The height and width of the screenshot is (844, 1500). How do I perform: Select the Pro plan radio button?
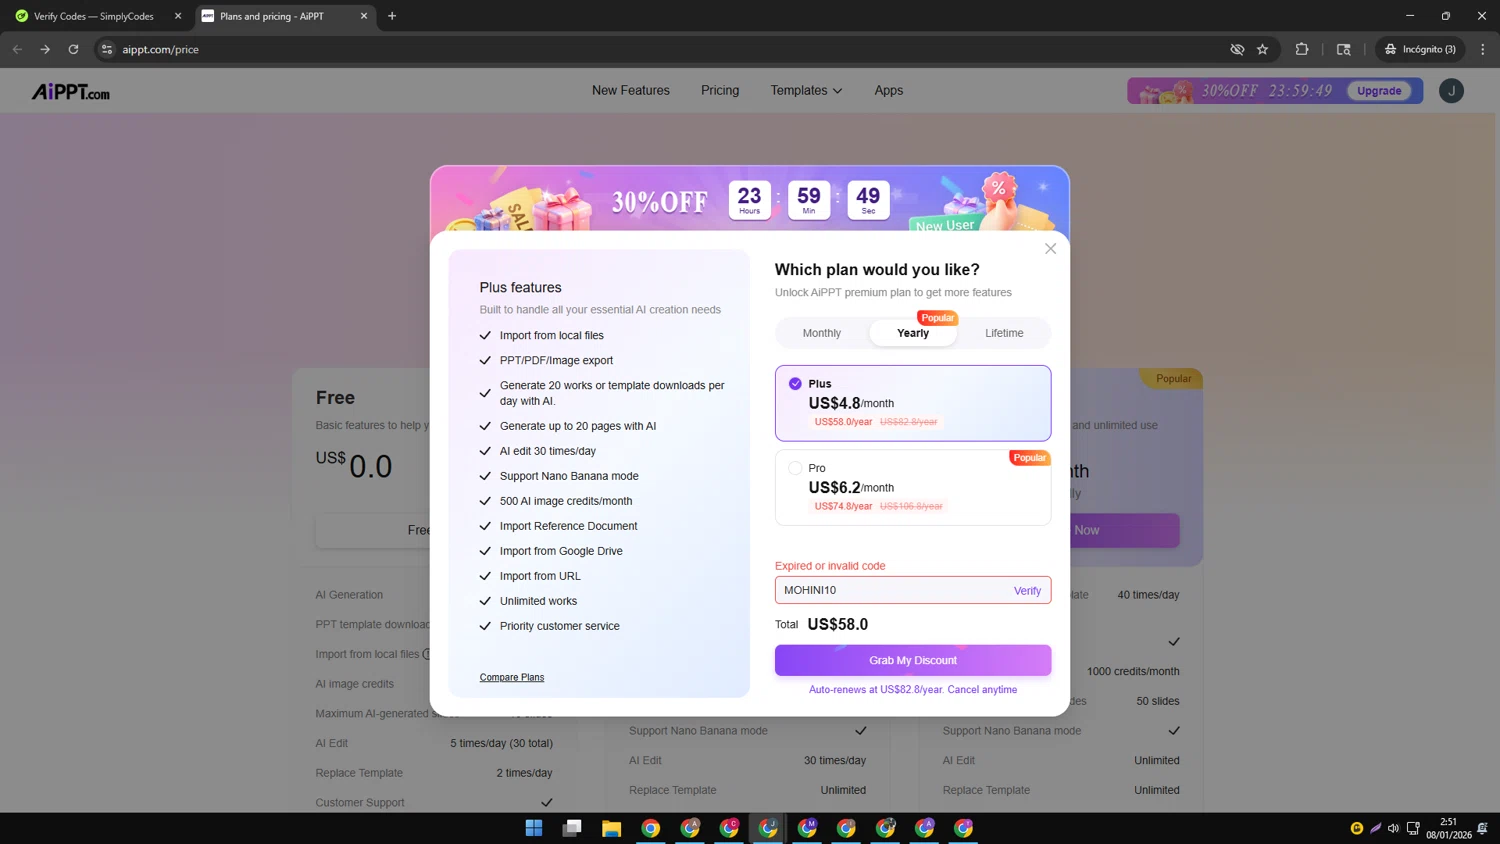tap(795, 468)
